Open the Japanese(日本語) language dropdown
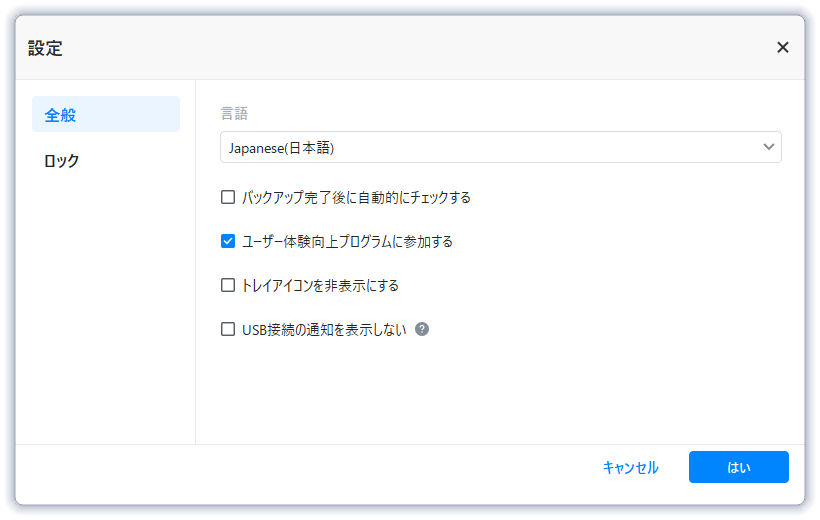This screenshot has width=820, height=520. pos(500,147)
